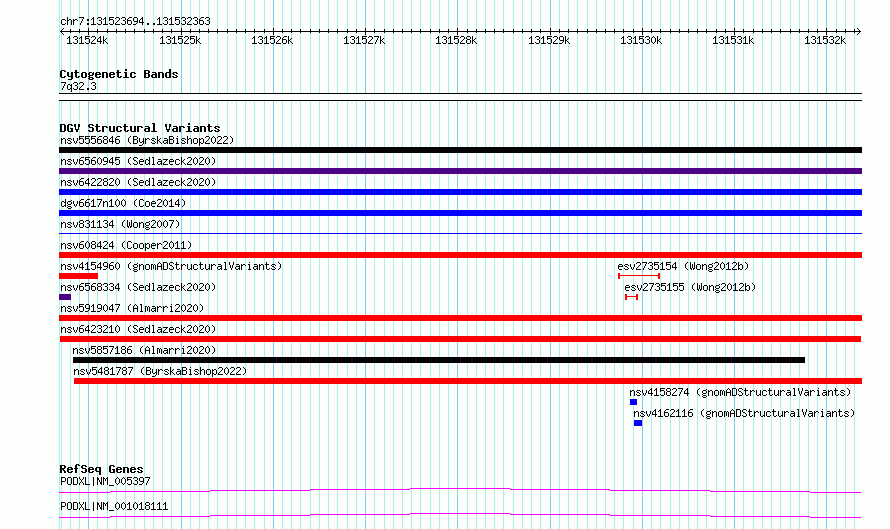
Task: Select PODXL|NM_001018111 gene label
Action: 114,506
